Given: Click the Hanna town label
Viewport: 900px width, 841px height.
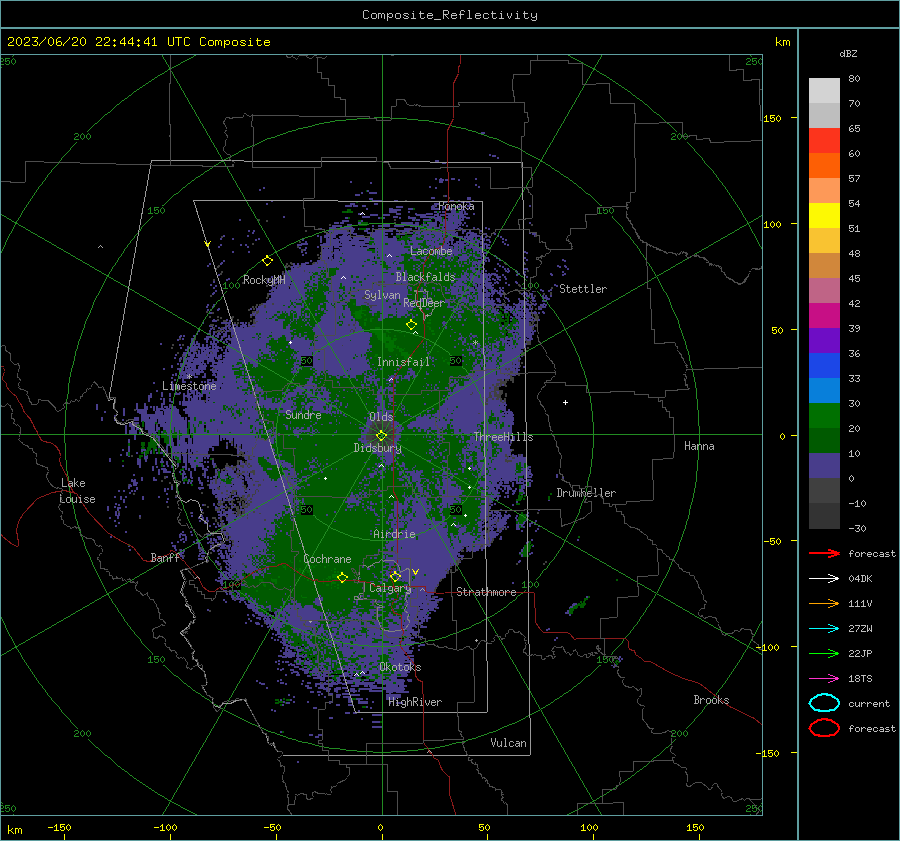Looking at the screenshot, I should 699,446.
